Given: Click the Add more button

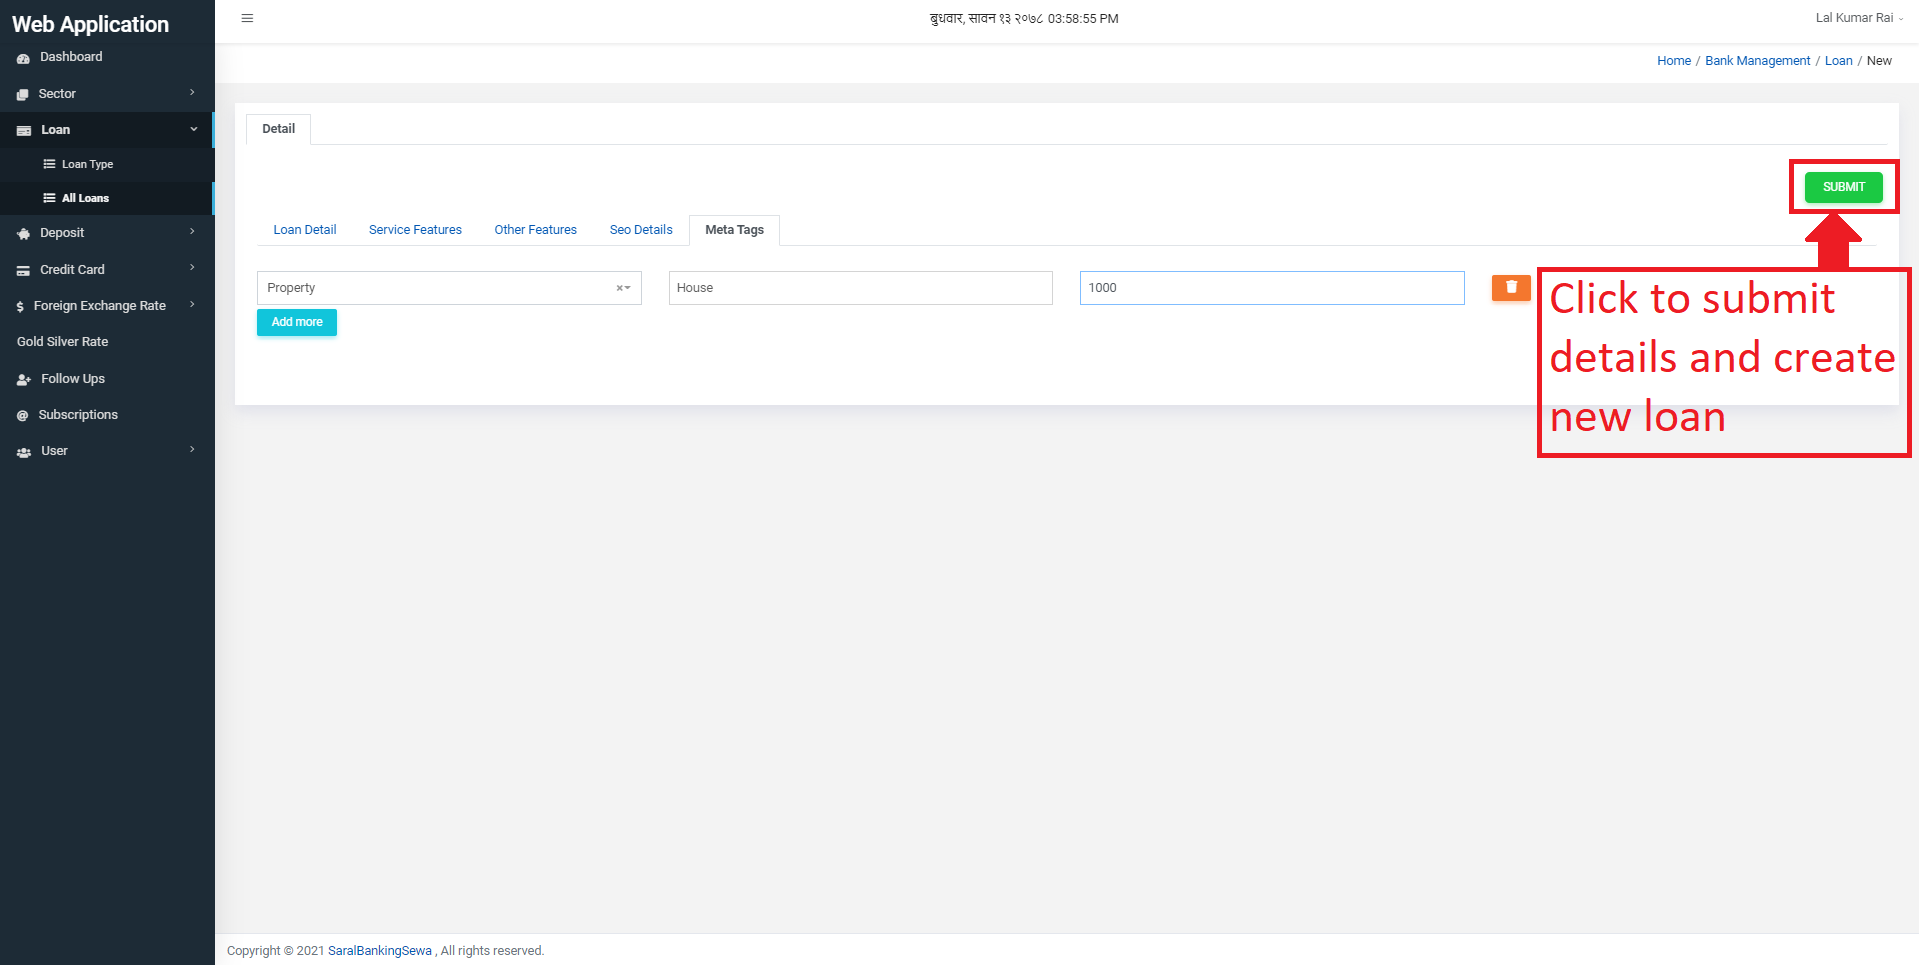Looking at the screenshot, I should coord(297,322).
